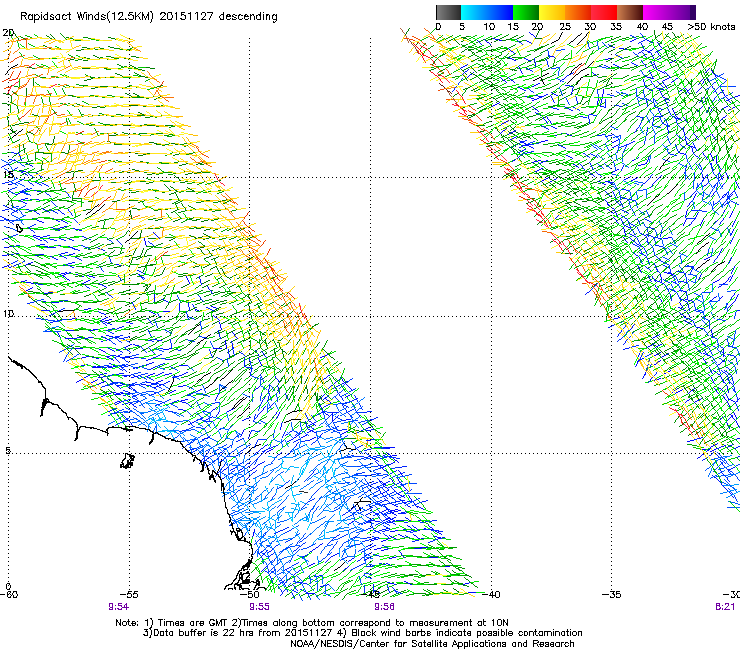Click the 'Times are GMT' note line
Viewport: 740px width, 650px height.
(312, 623)
